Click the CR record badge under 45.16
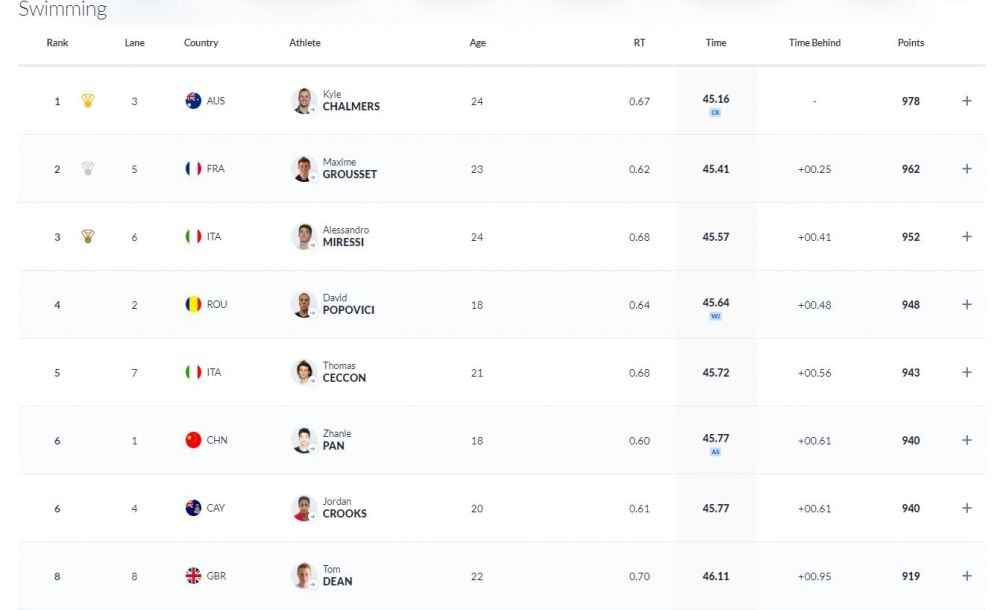 [715, 113]
